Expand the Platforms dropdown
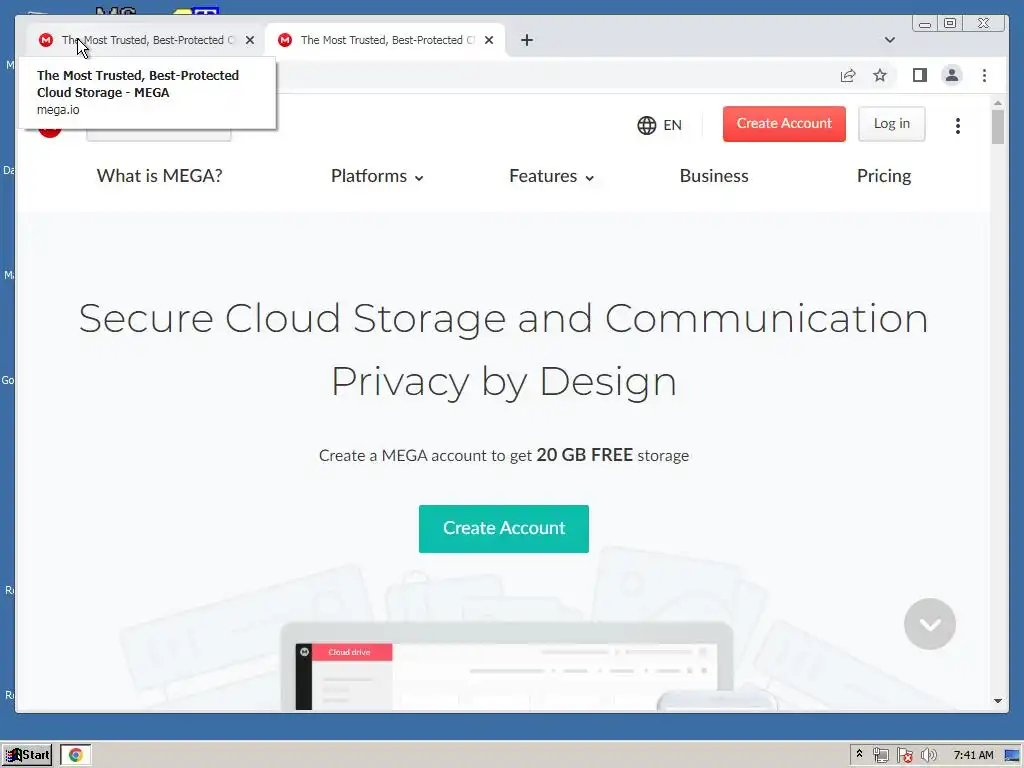Screen dimensions: 1024x768 coord(377,176)
